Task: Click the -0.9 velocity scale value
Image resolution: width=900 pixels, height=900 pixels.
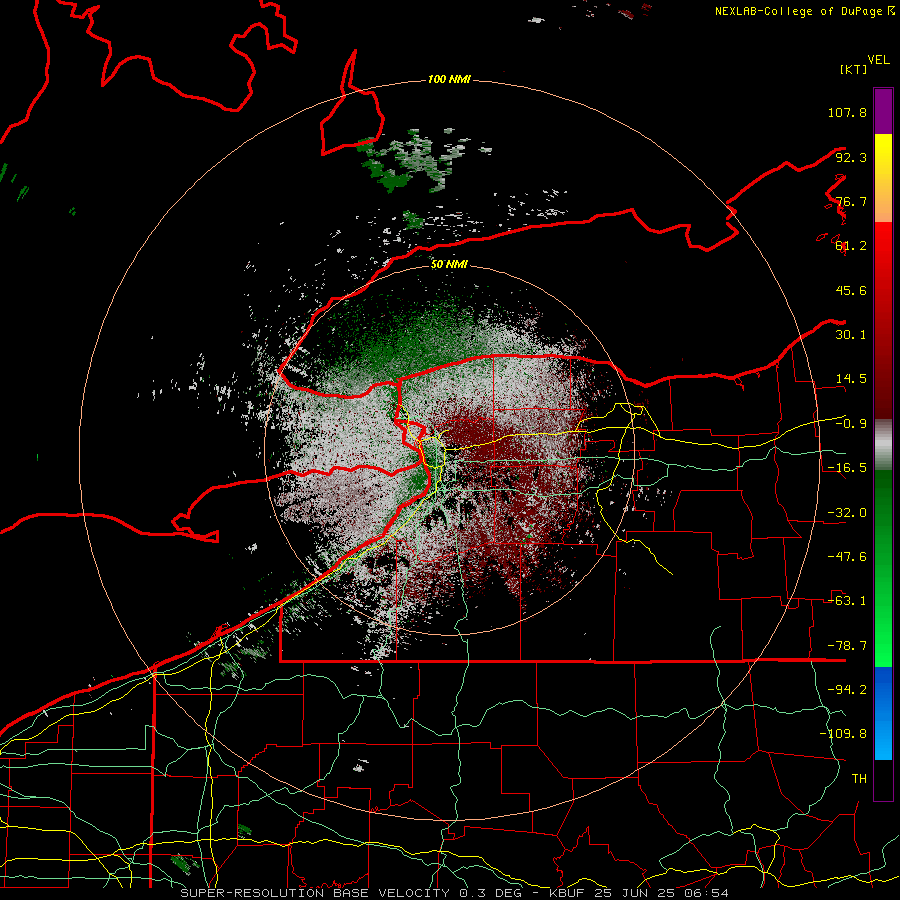Action: point(851,424)
